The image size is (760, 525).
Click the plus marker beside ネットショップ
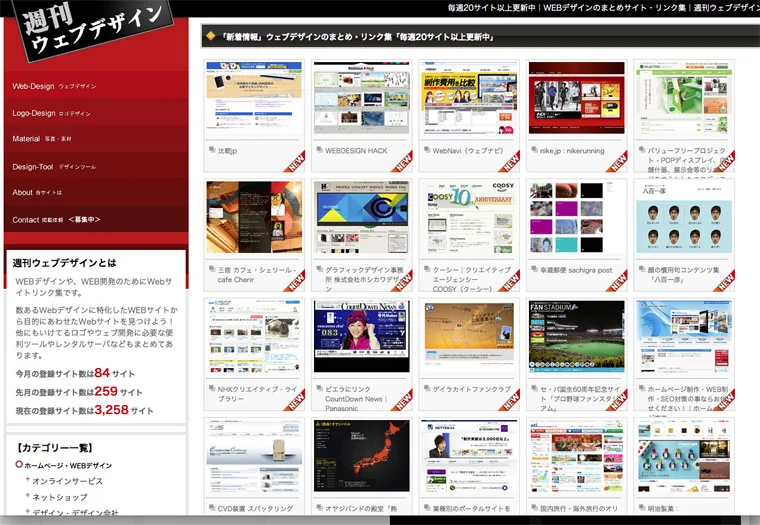28,495
